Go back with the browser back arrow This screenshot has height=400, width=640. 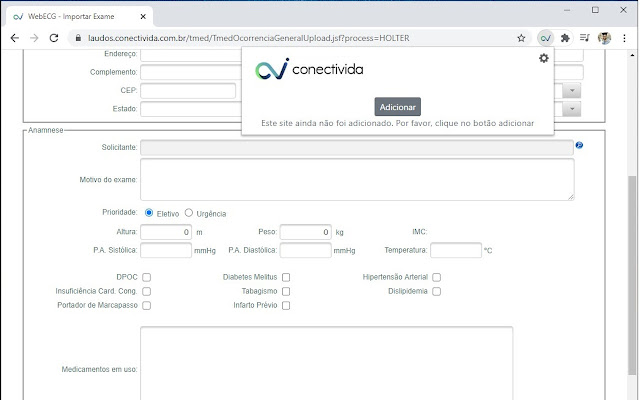click(15, 38)
